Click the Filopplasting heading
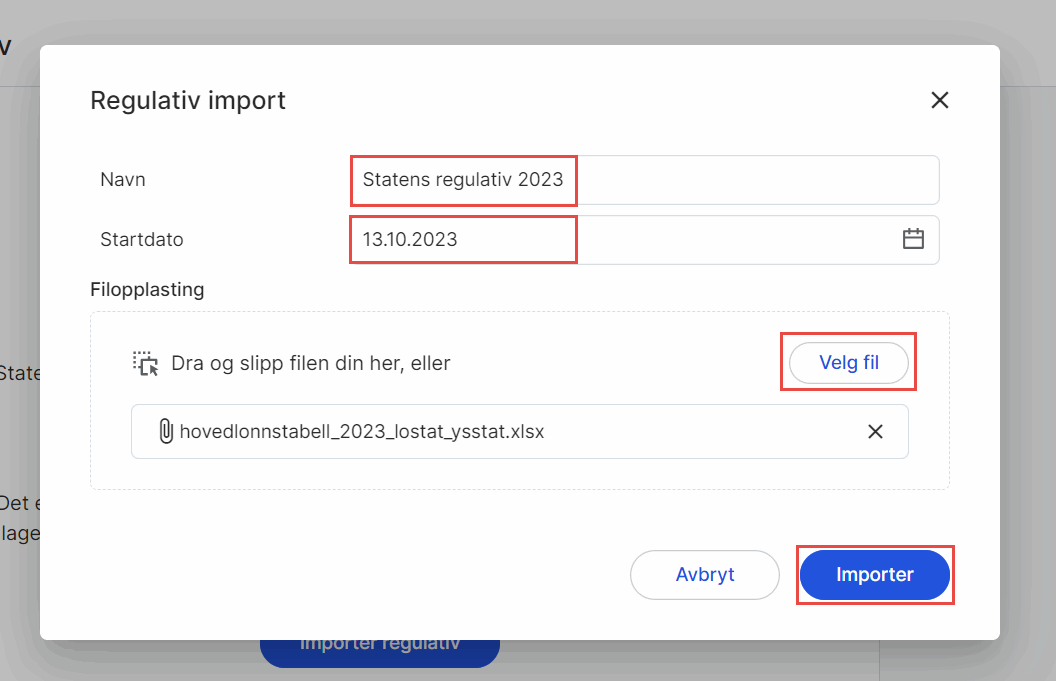The image size is (1056, 681). pyautogui.click(x=147, y=290)
